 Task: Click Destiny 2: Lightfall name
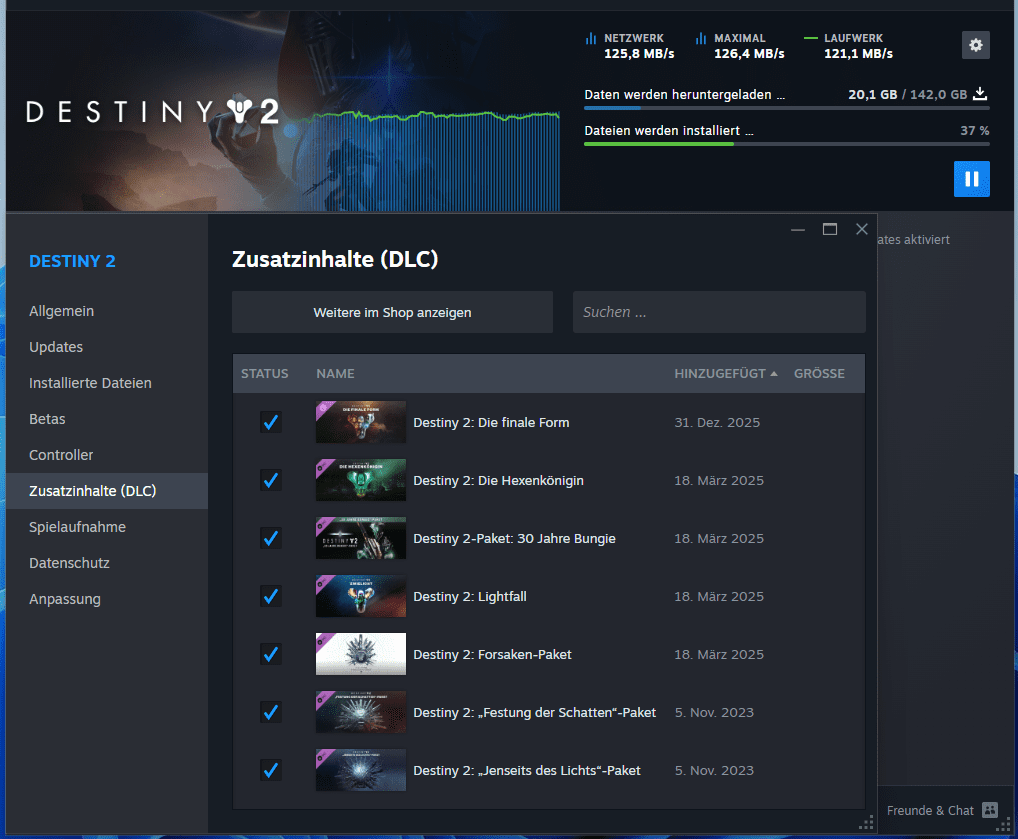coord(470,596)
